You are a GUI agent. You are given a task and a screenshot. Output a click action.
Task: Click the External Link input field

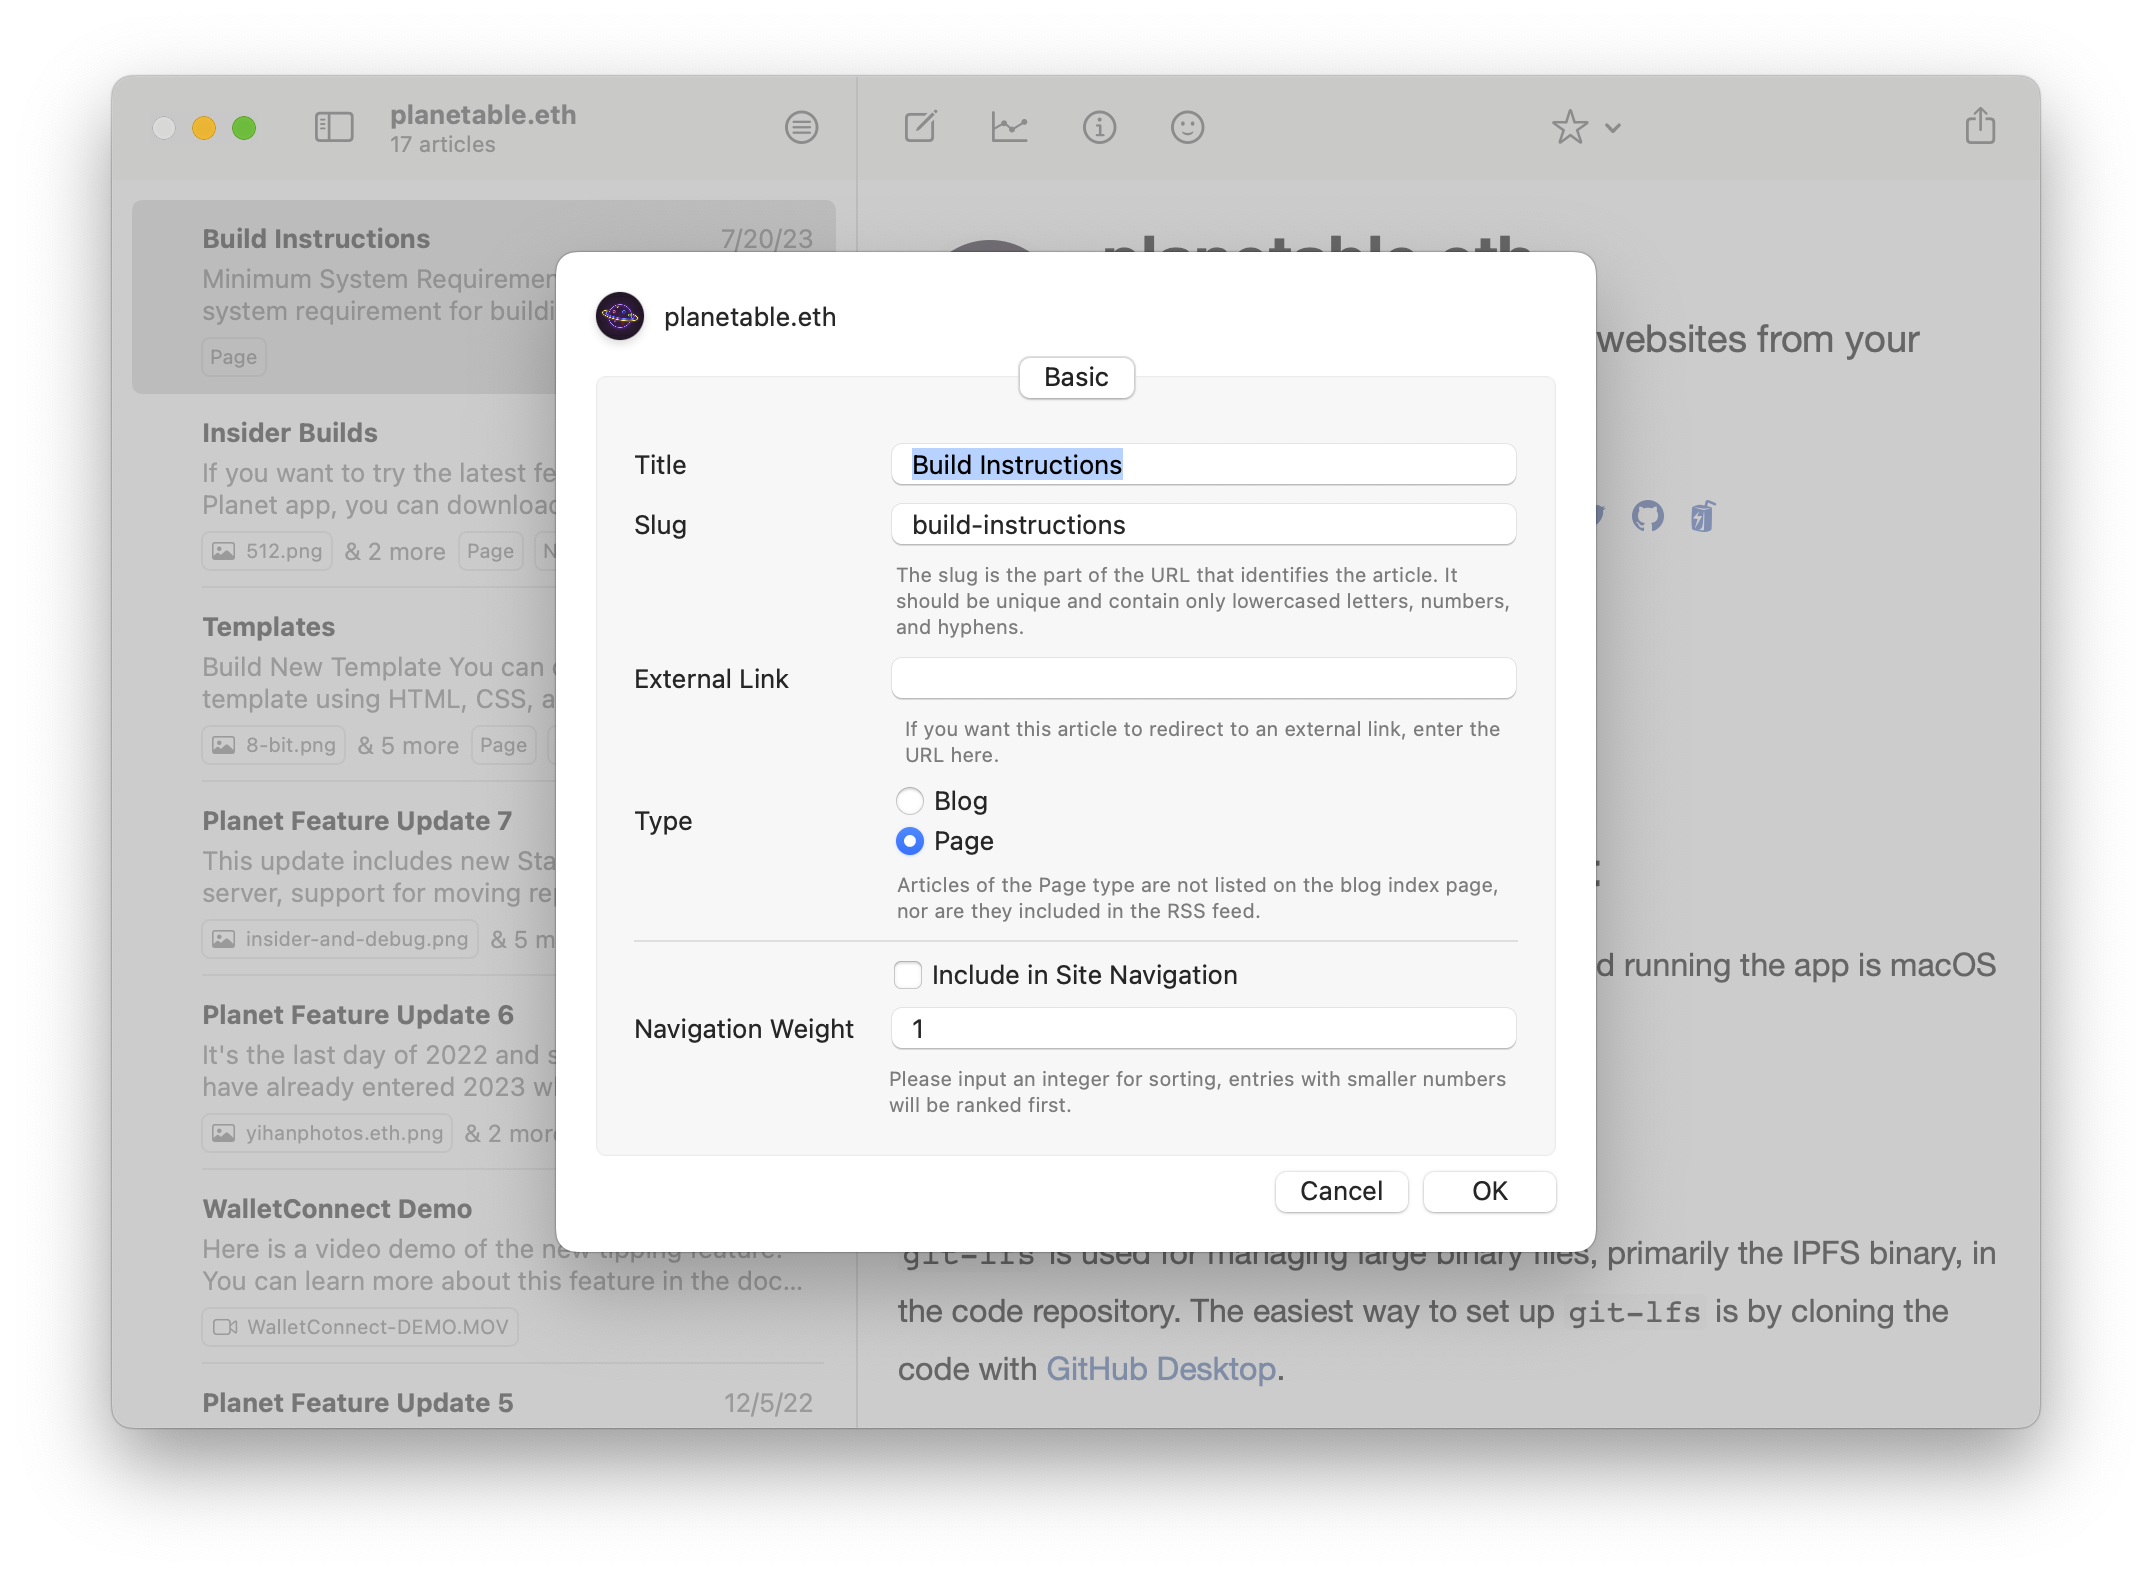click(1203, 678)
